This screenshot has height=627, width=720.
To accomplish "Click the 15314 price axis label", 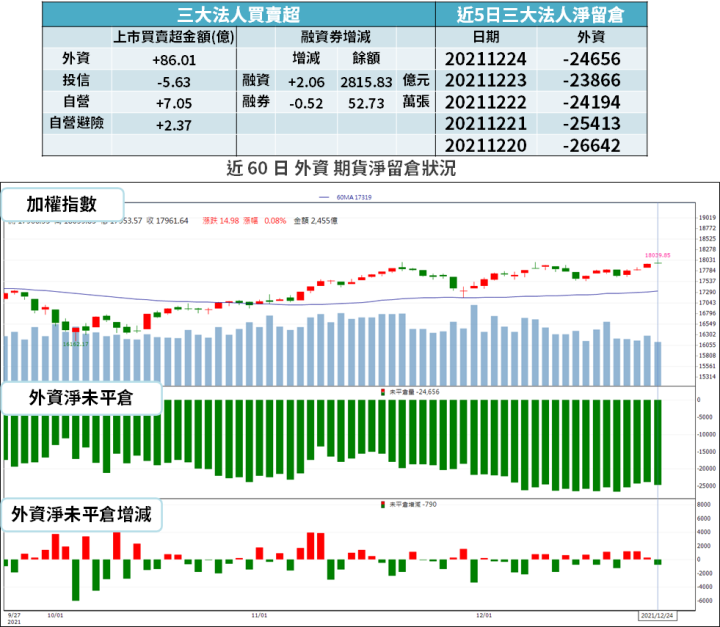I will point(707,377).
